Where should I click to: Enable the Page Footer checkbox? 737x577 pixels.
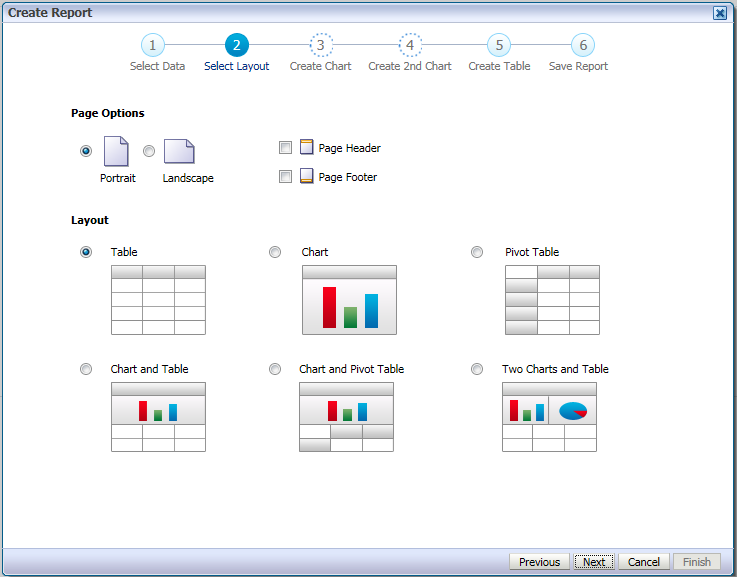click(x=285, y=177)
